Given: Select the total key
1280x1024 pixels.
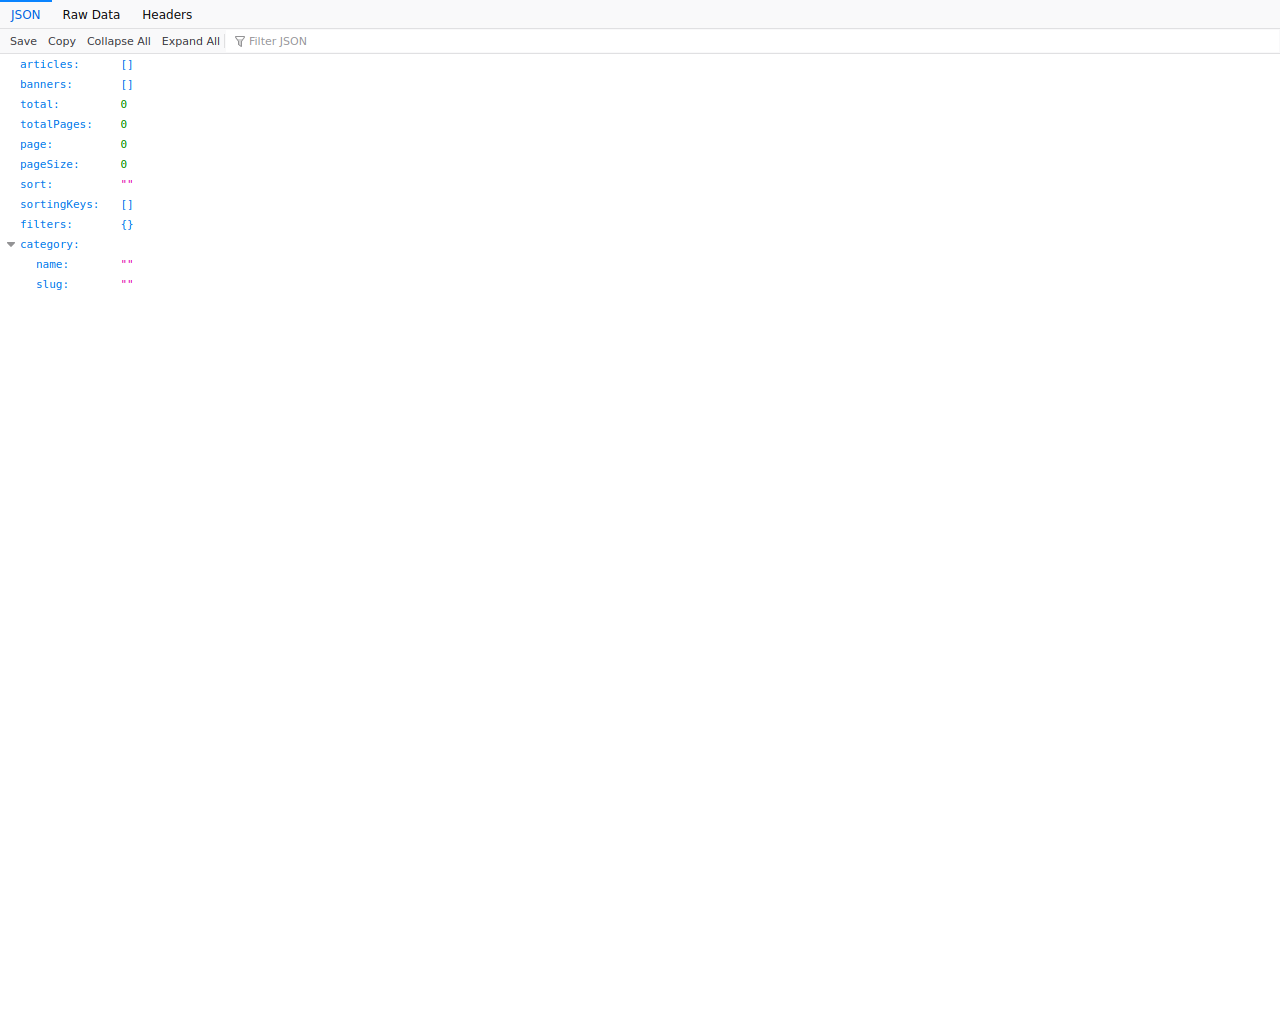Looking at the screenshot, I should [40, 104].
